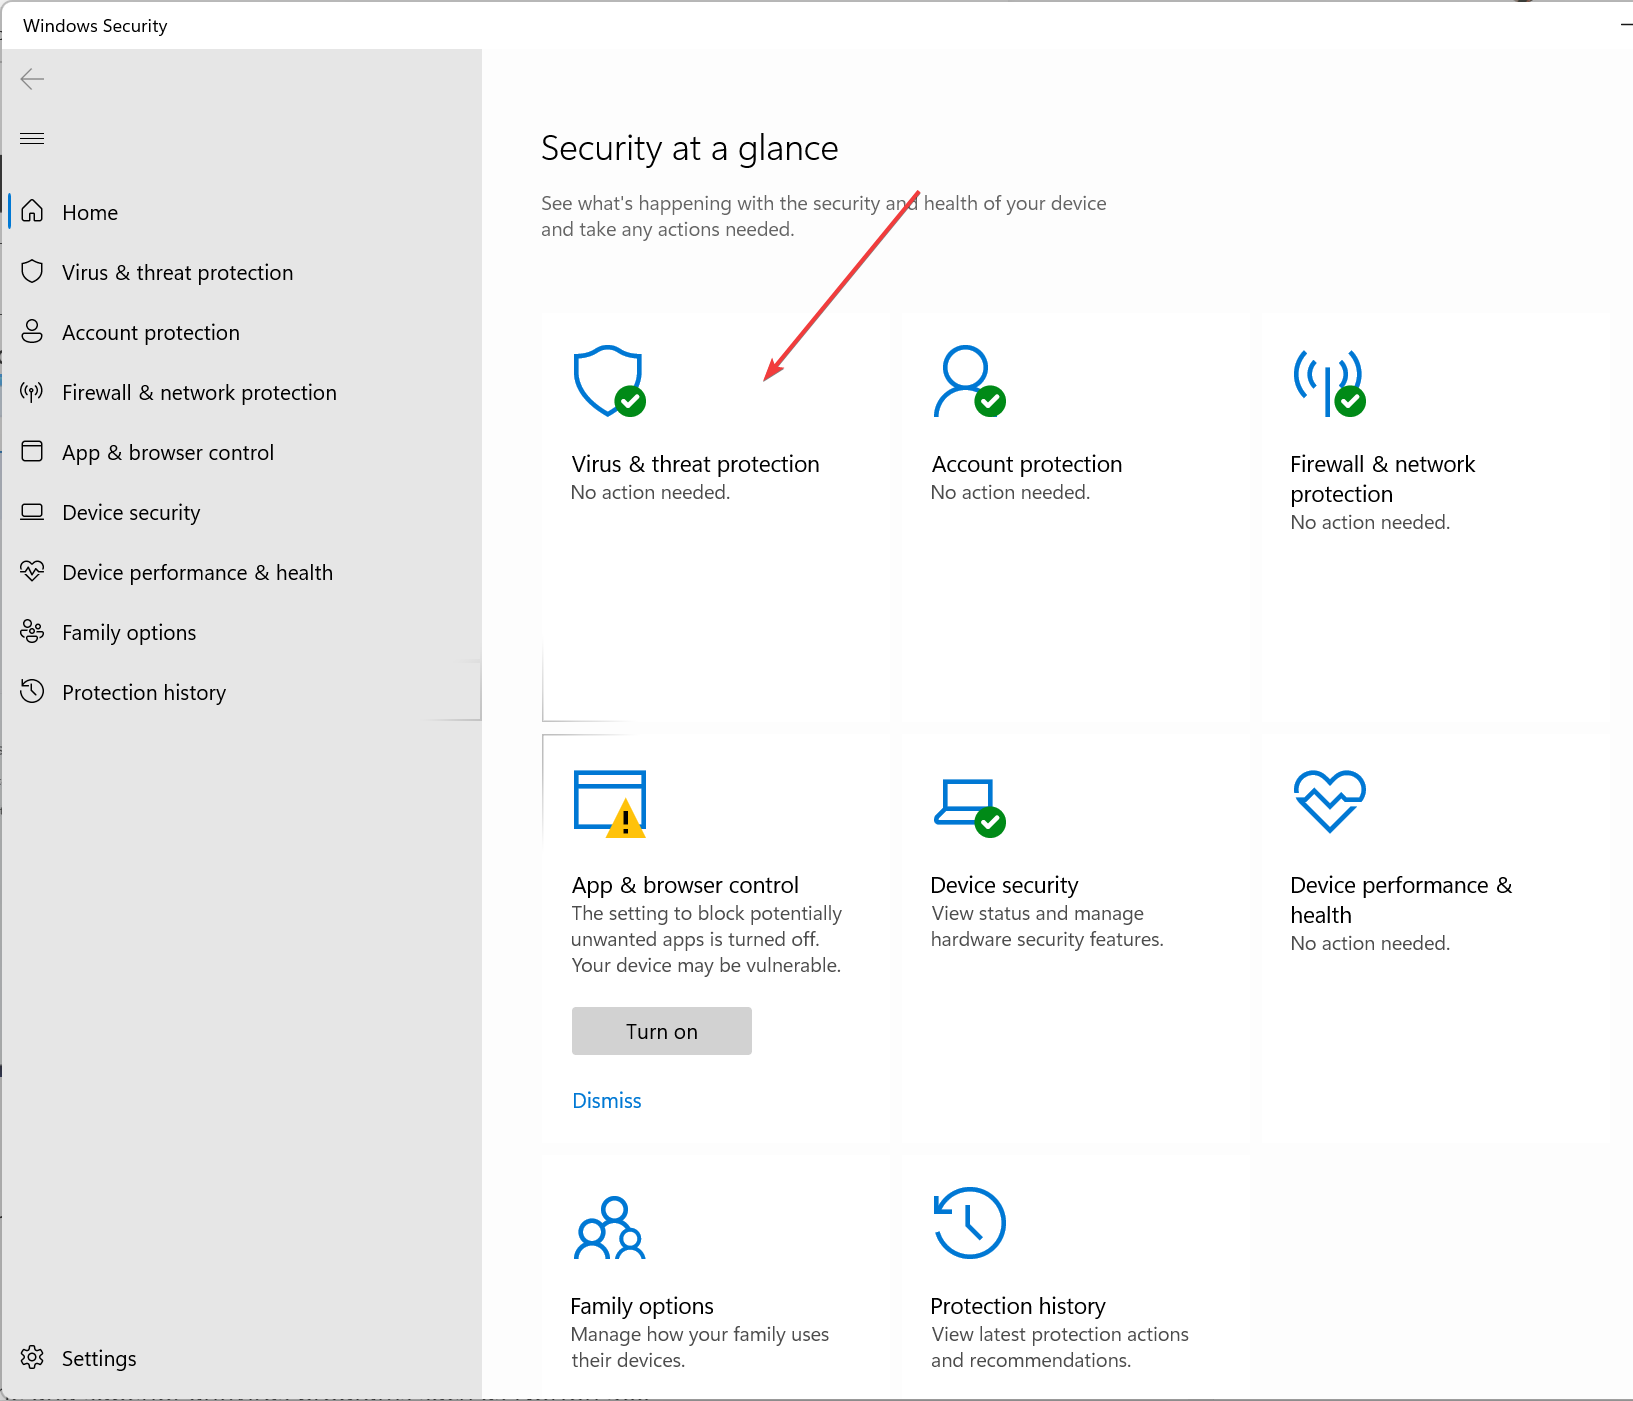The height and width of the screenshot is (1401, 1633).
Task: Toggle the hamburger navigation menu
Action: tap(32, 138)
